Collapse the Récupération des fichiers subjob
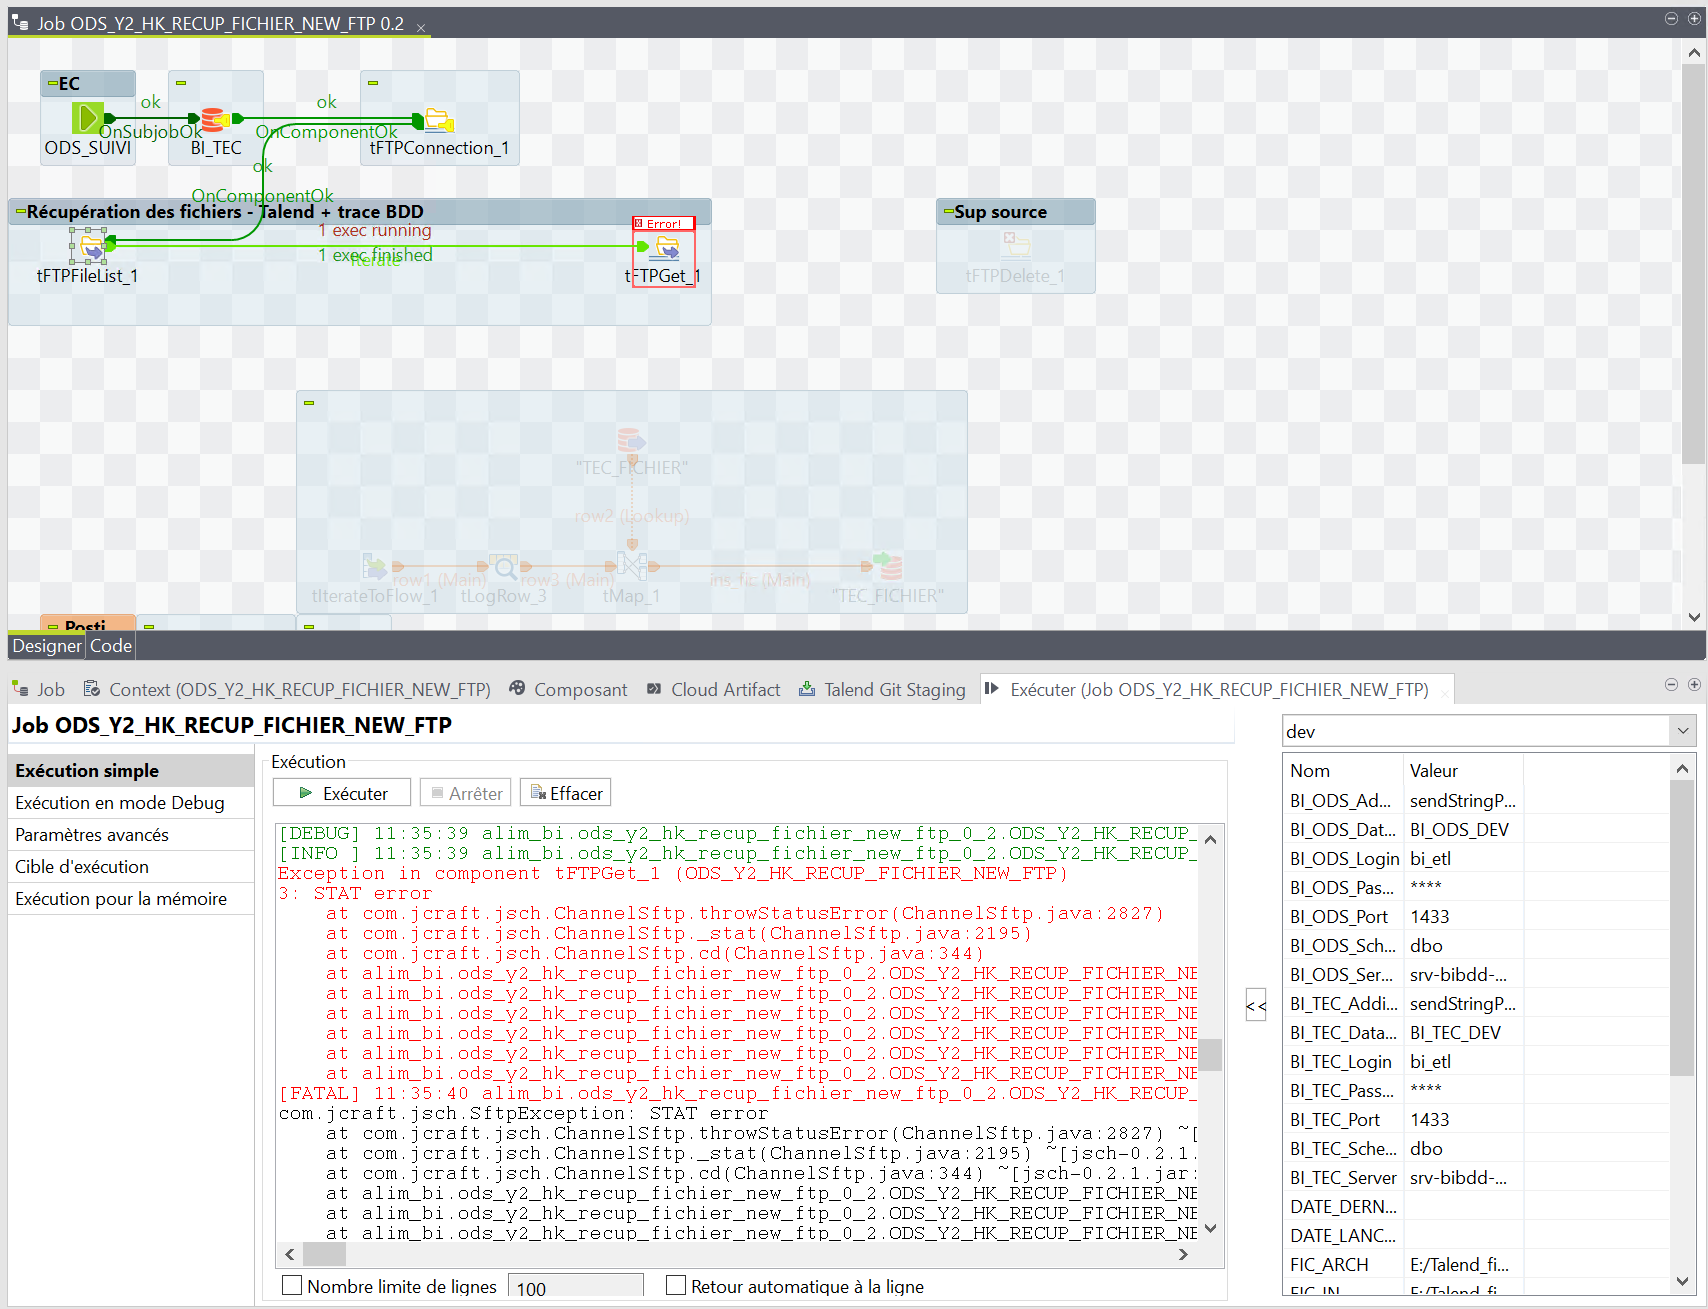The height and width of the screenshot is (1309, 1708). point(20,212)
